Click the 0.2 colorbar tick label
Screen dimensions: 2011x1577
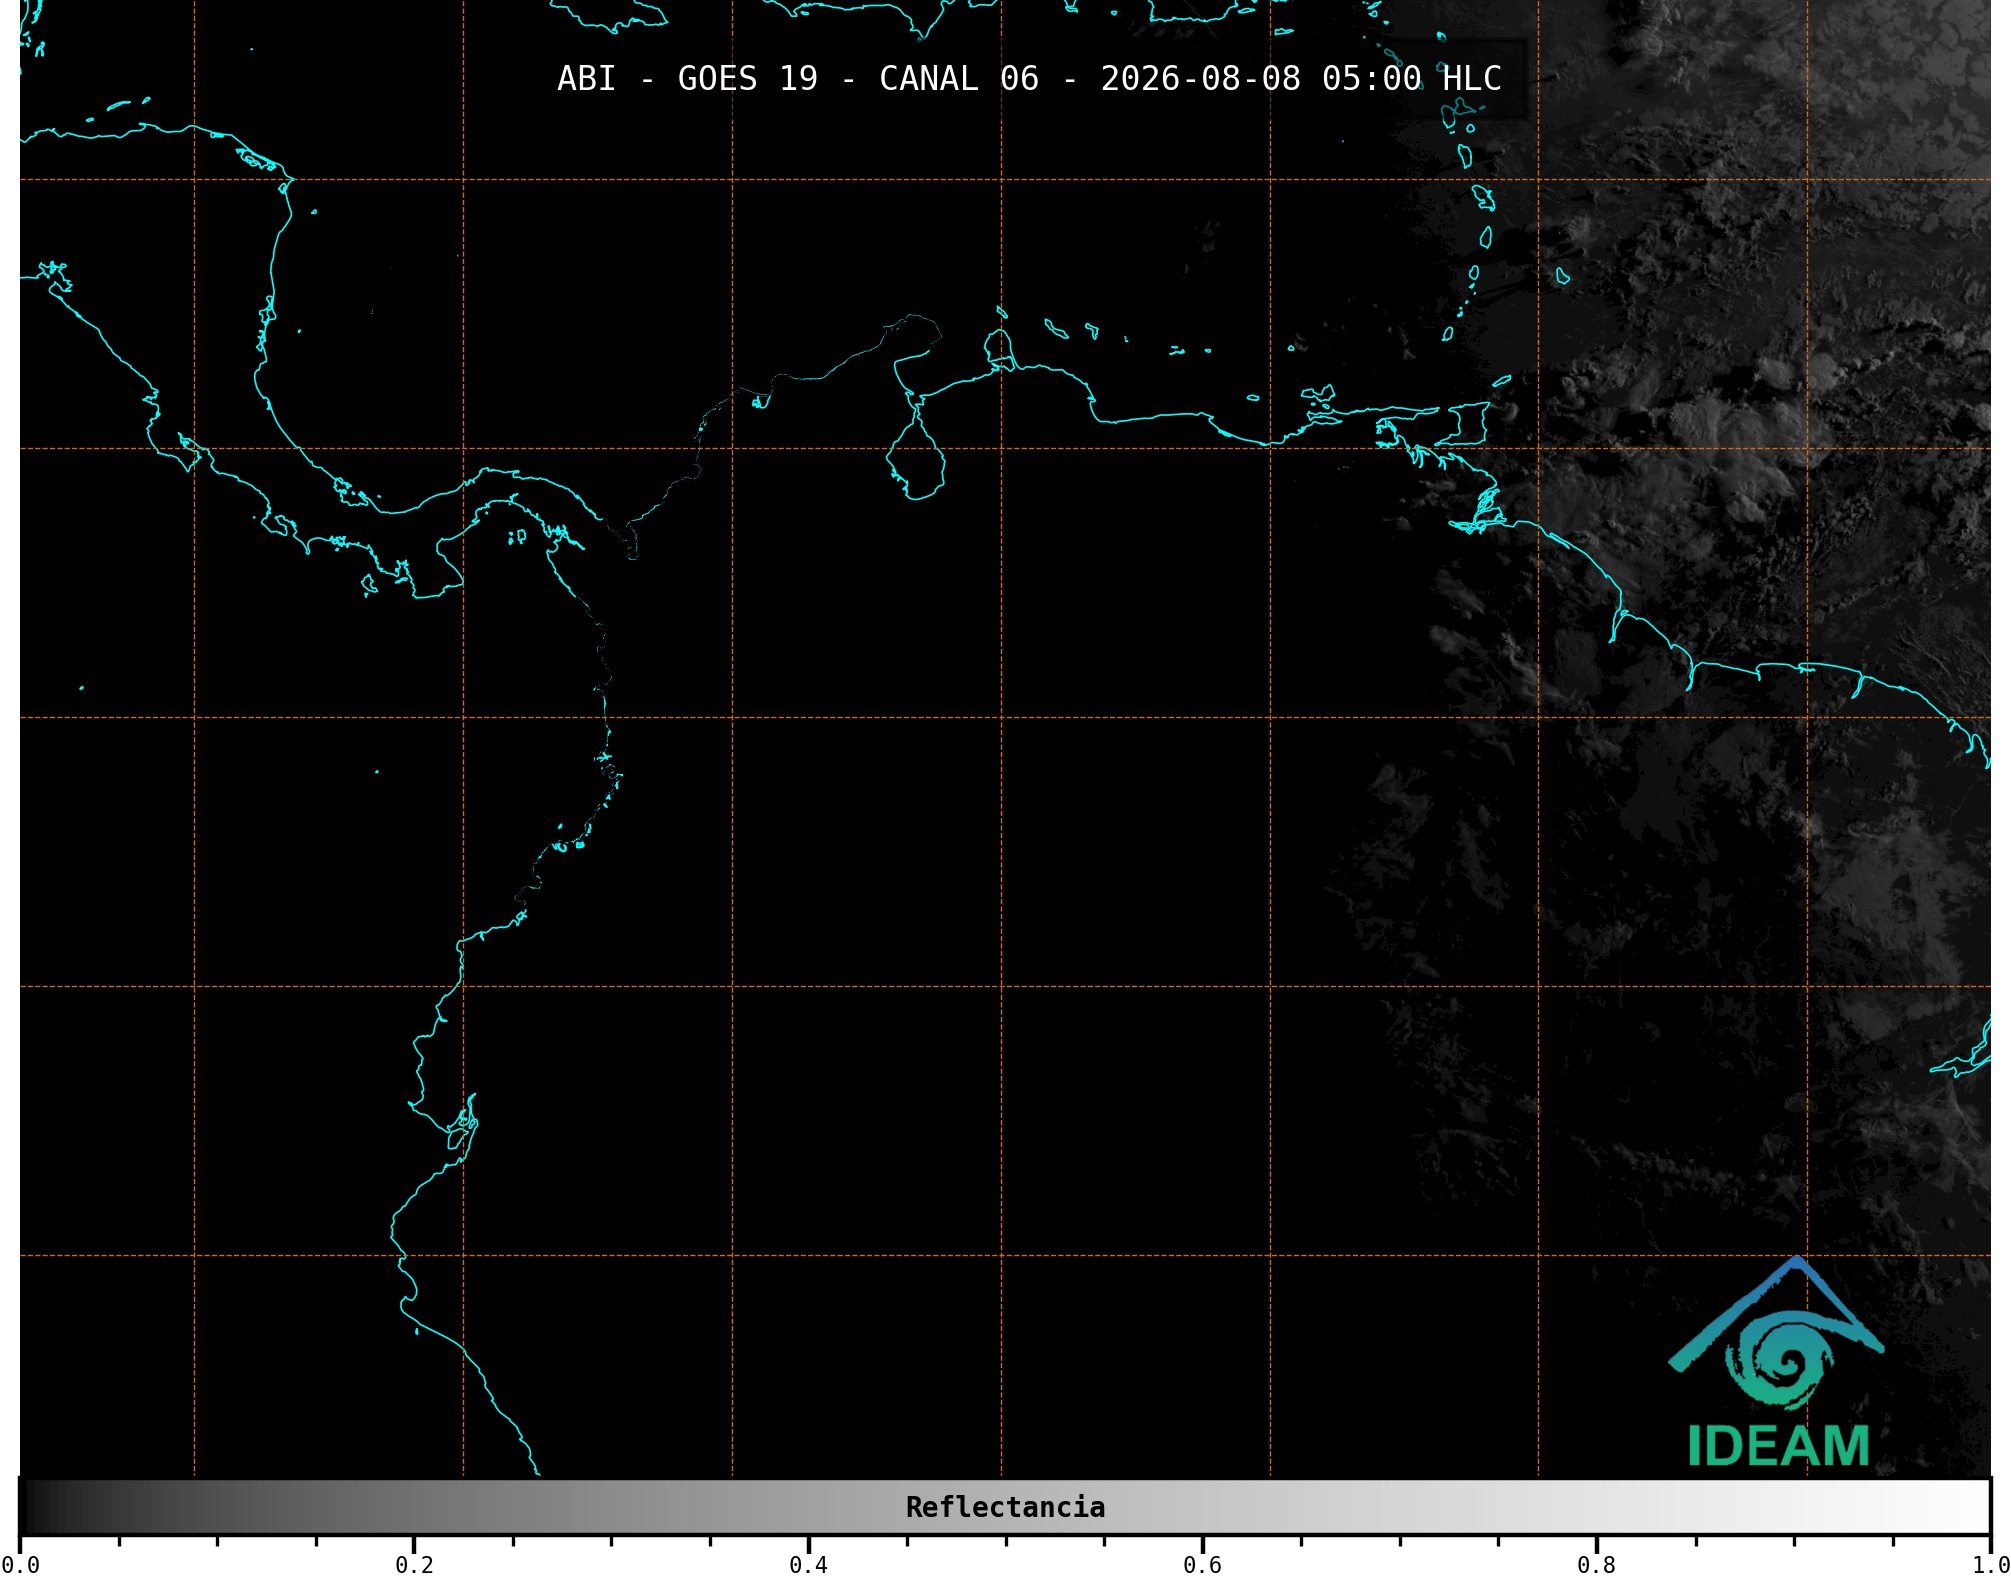pyautogui.click(x=414, y=1565)
